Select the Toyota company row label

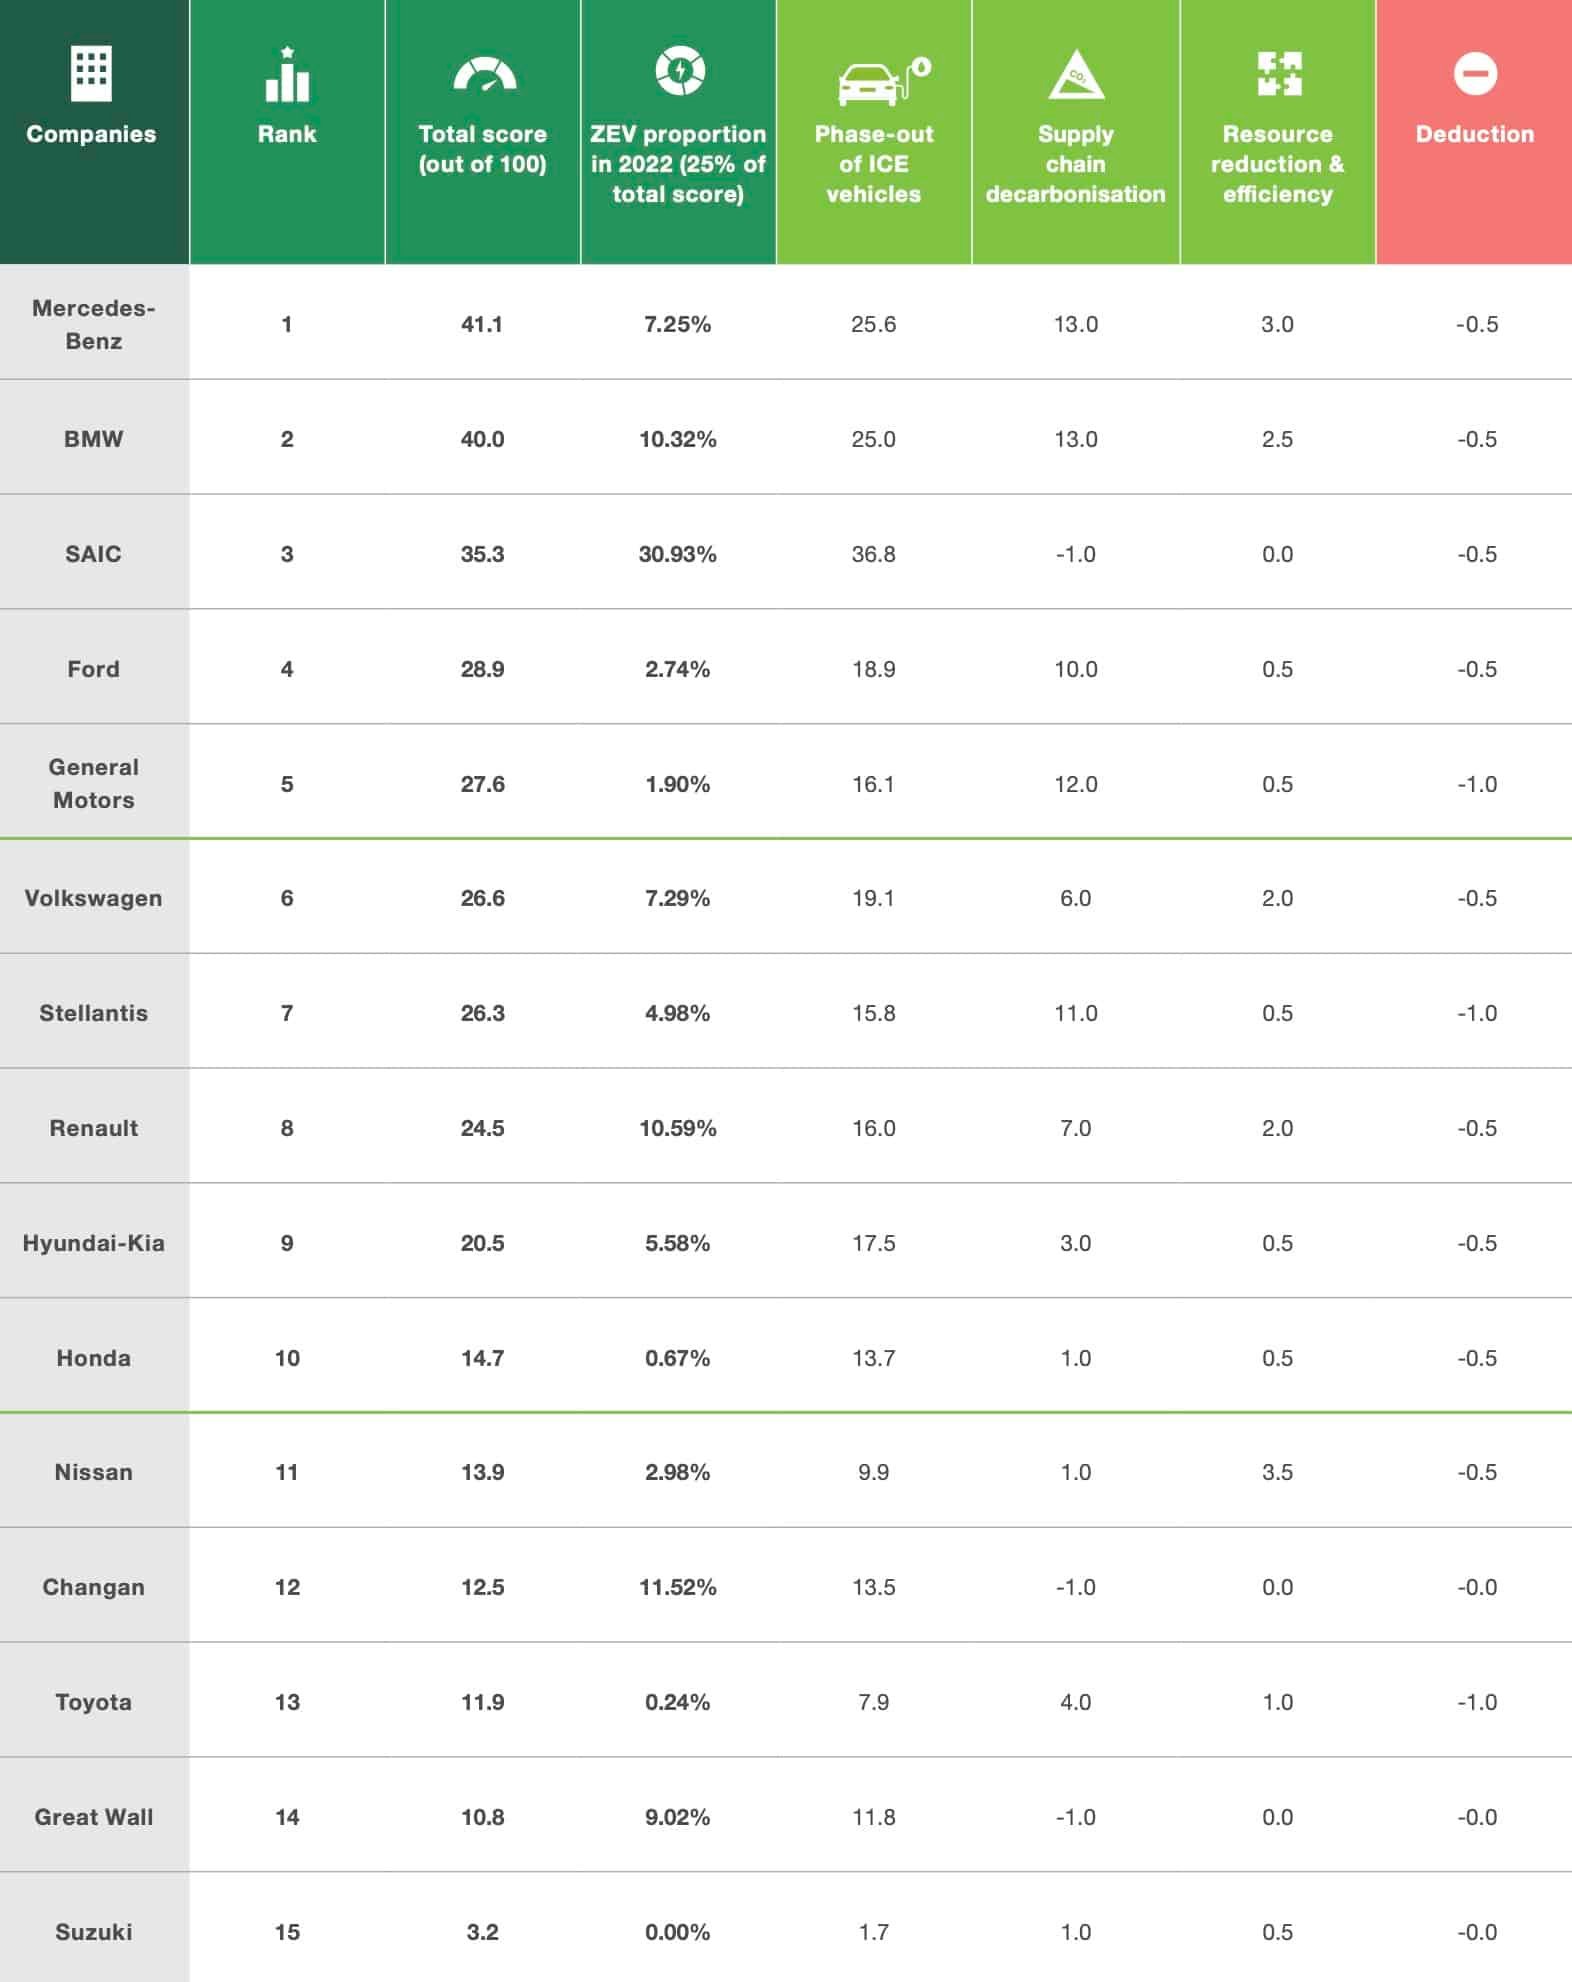click(x=94, y=1702)
